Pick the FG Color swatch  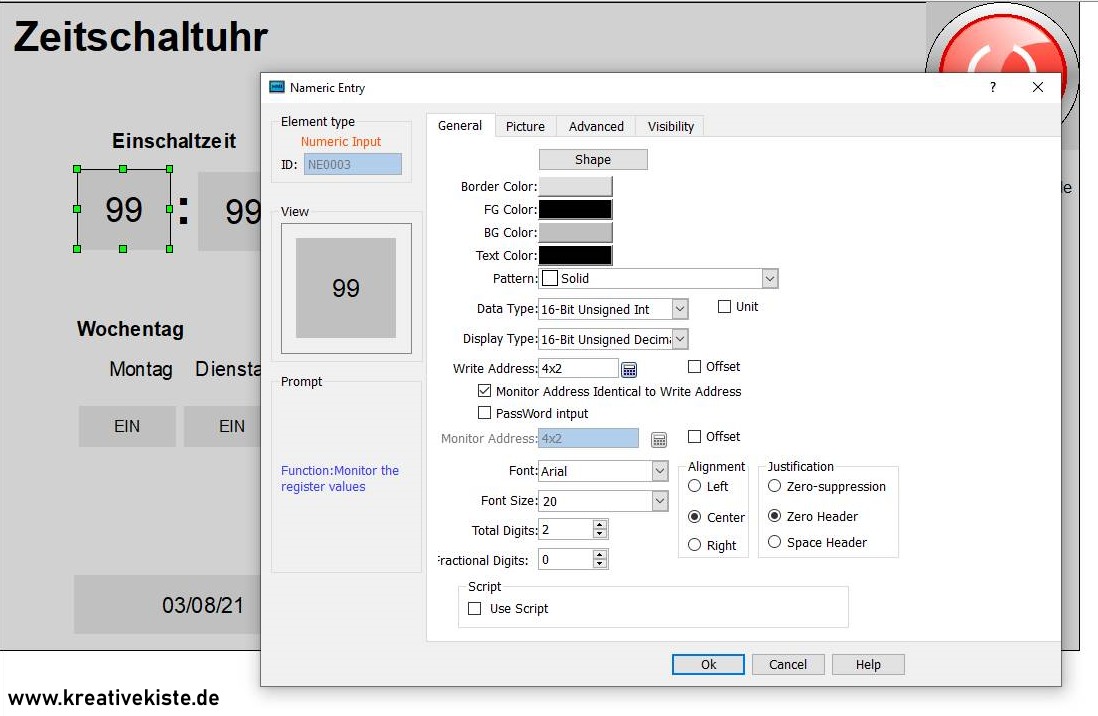(x=575, y=209)
